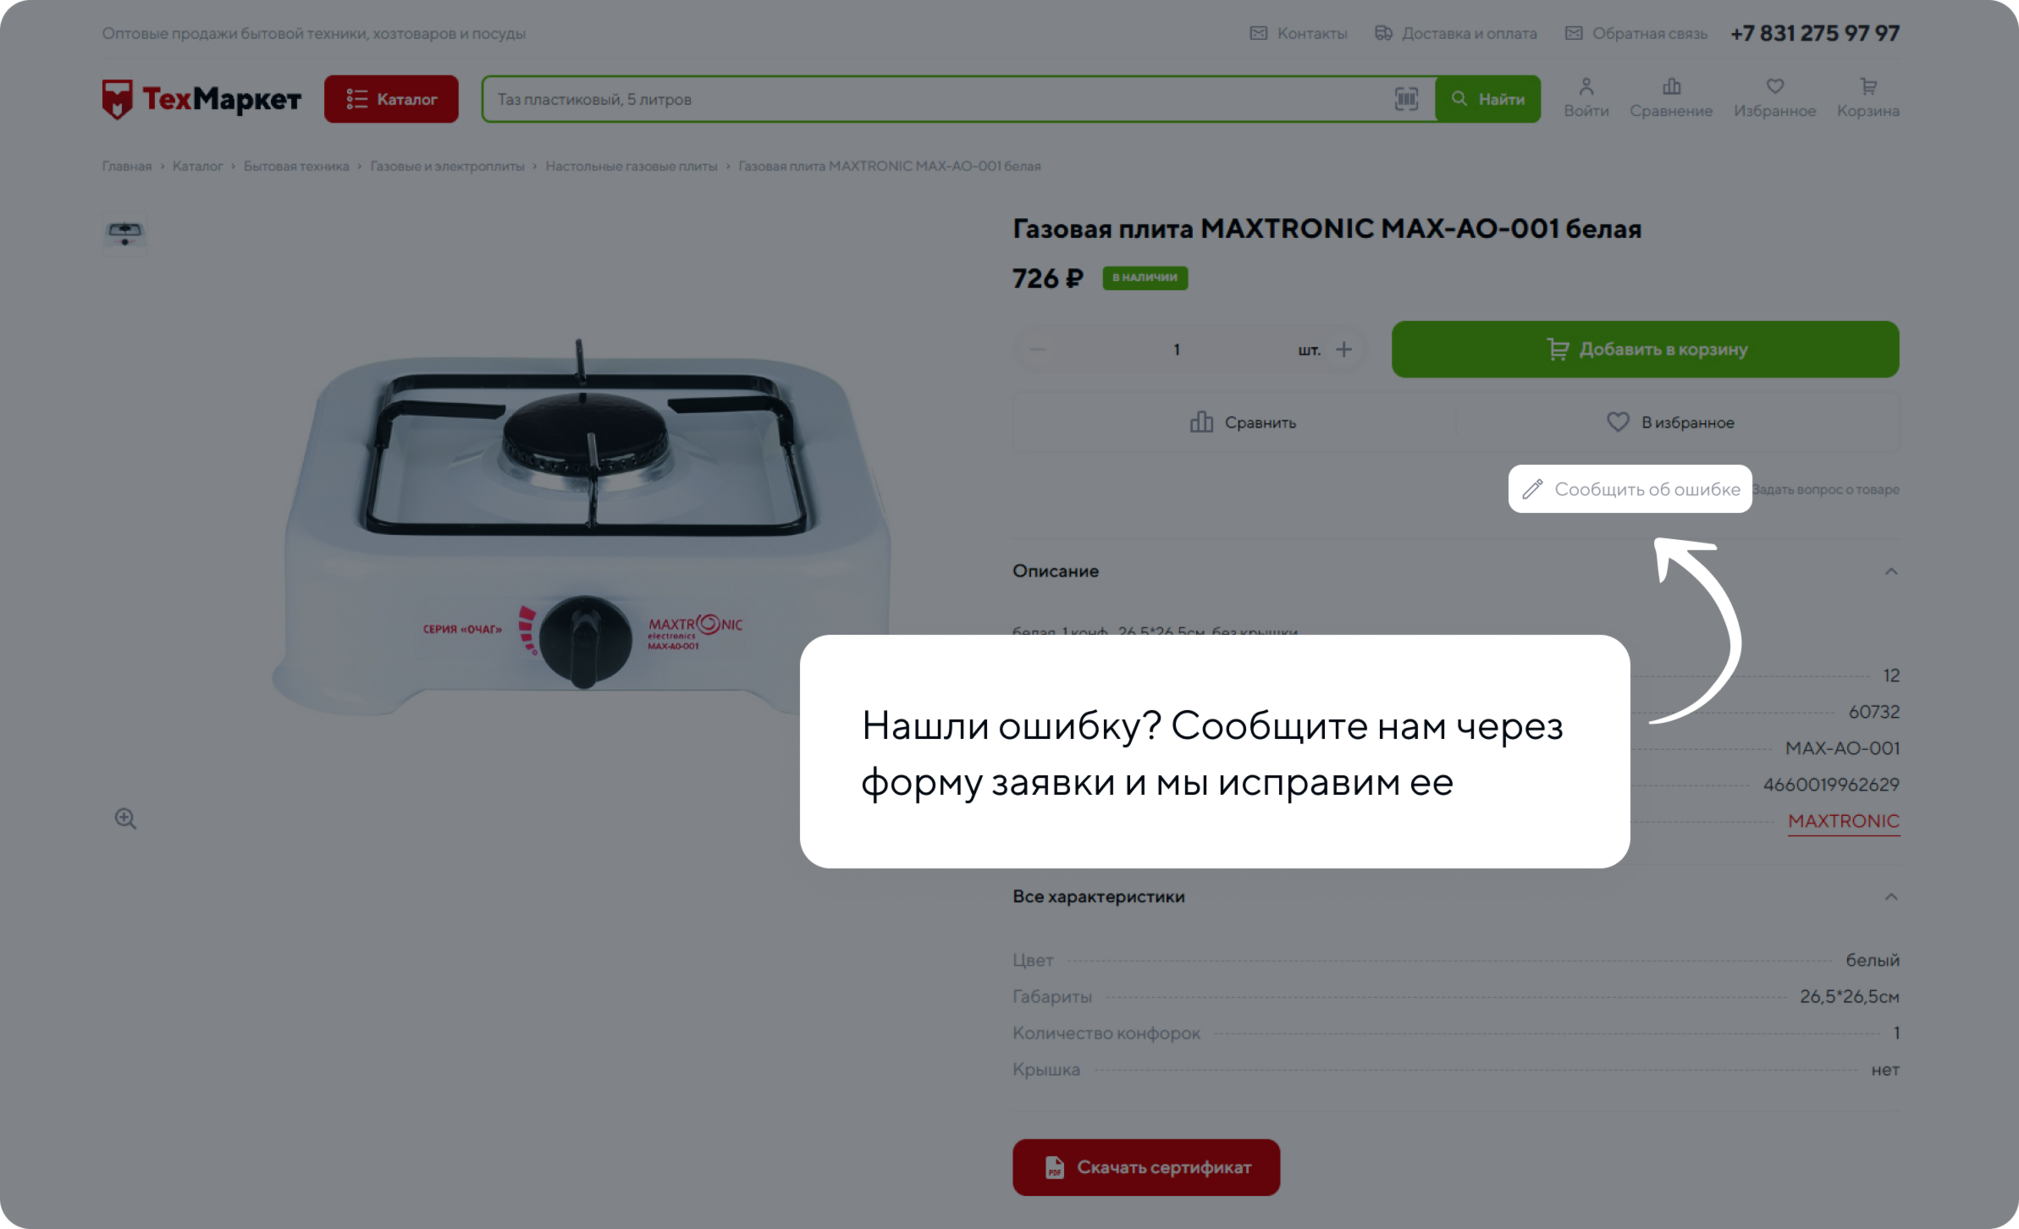
Task: Click the Найти search button
Action: [x=1488, y=99]
